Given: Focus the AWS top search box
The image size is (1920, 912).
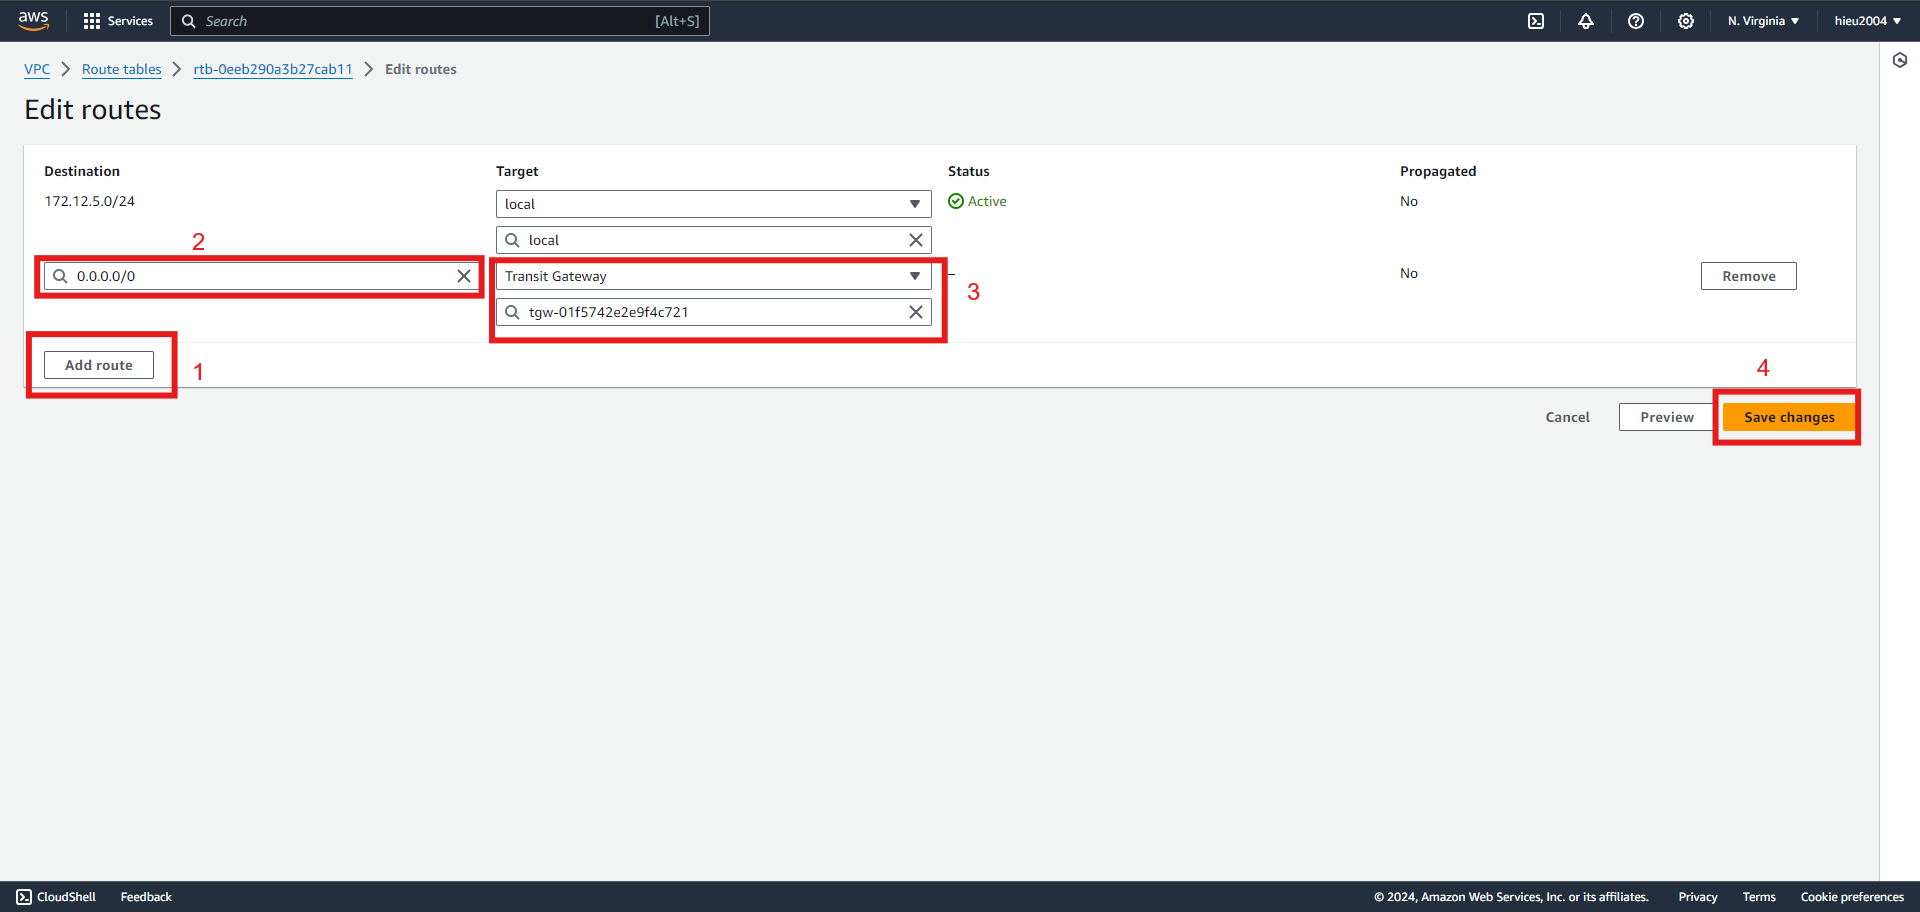Looking at the screenshot, I should [440, 21].
